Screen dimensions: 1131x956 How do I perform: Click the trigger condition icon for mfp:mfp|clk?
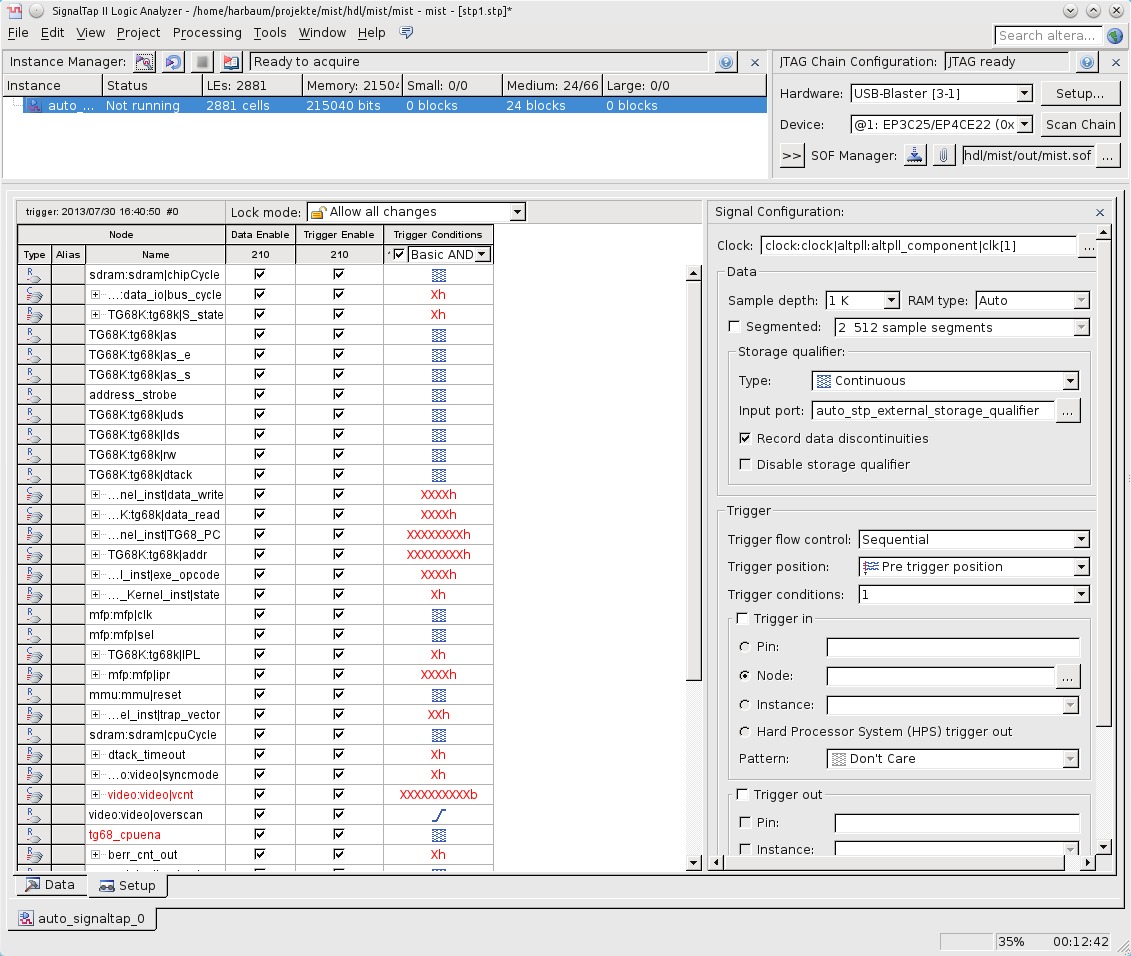pos(439,615)
